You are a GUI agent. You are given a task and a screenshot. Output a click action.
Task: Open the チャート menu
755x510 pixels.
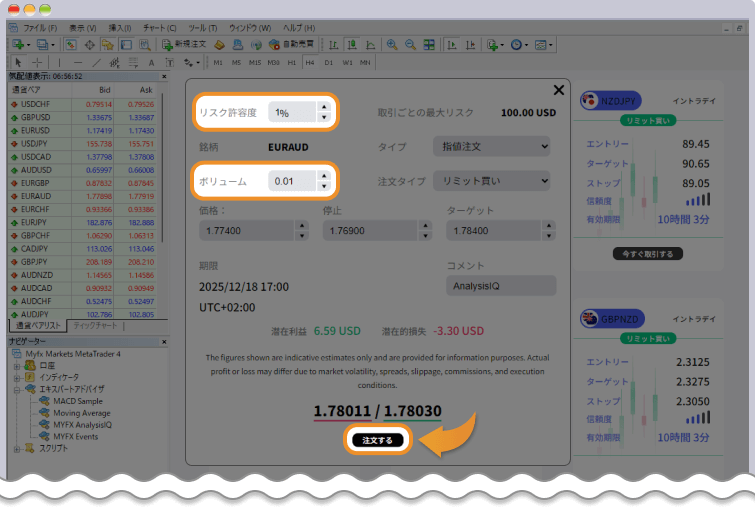point(159,29)
